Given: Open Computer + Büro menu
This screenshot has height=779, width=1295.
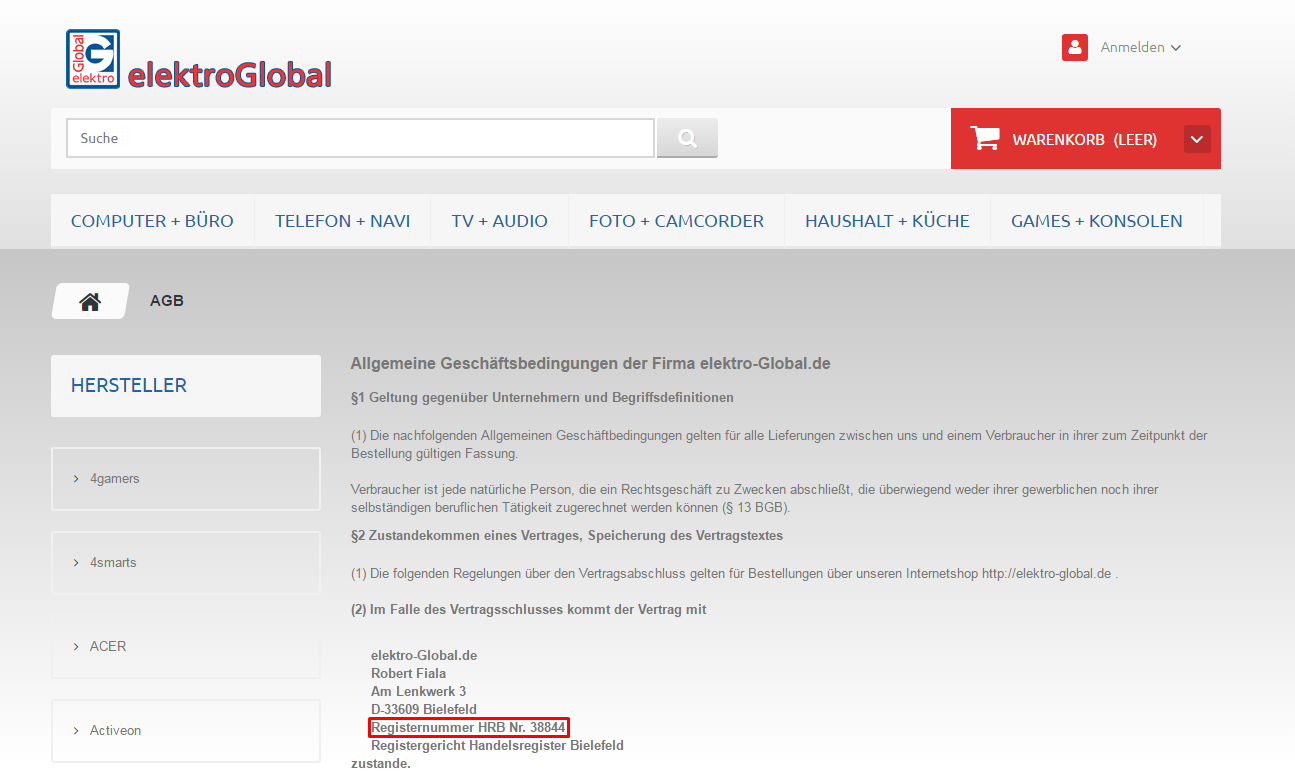Looking at the screenshot, I should [152, 221].
